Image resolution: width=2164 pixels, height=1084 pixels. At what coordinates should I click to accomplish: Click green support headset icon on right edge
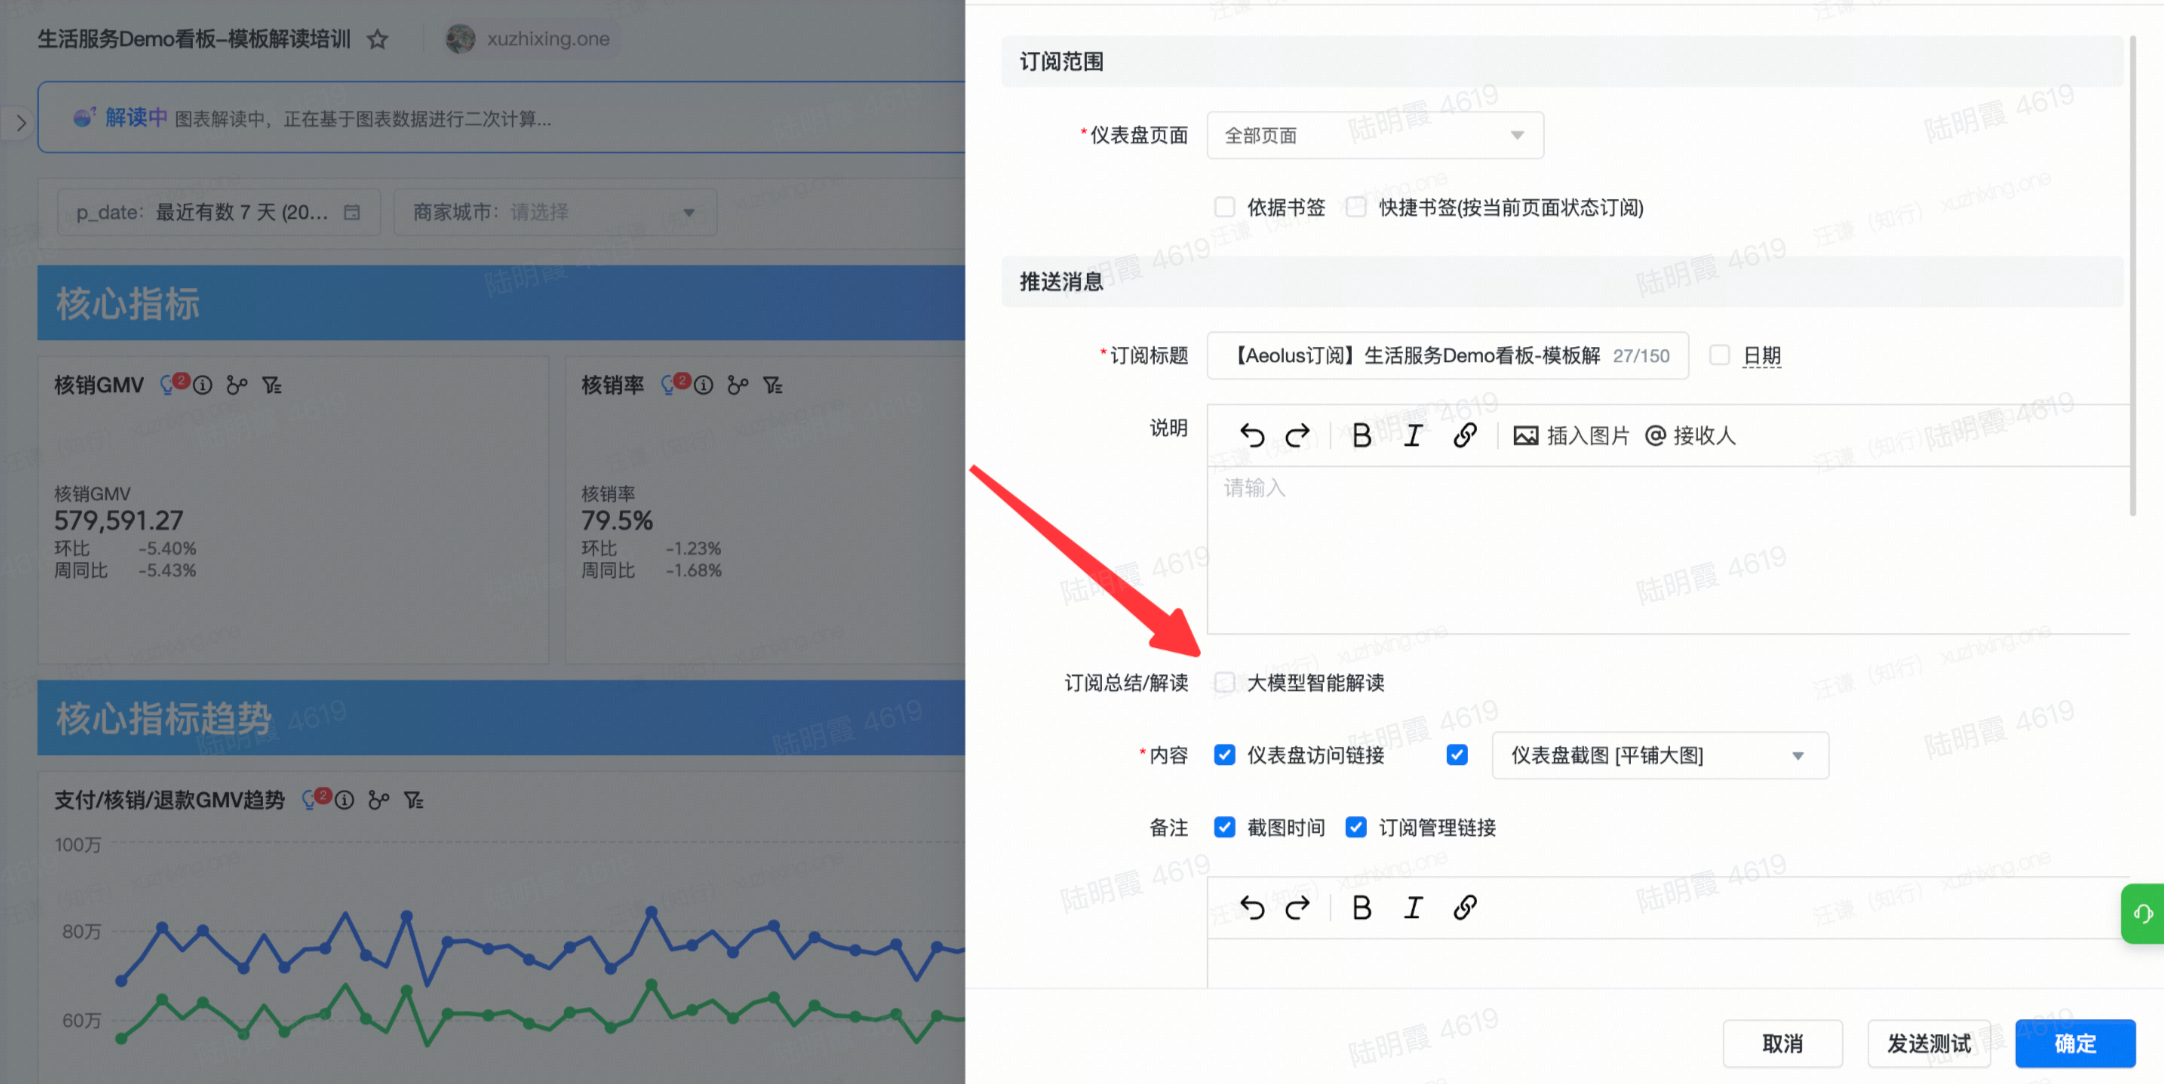[x=2142, y=913]
